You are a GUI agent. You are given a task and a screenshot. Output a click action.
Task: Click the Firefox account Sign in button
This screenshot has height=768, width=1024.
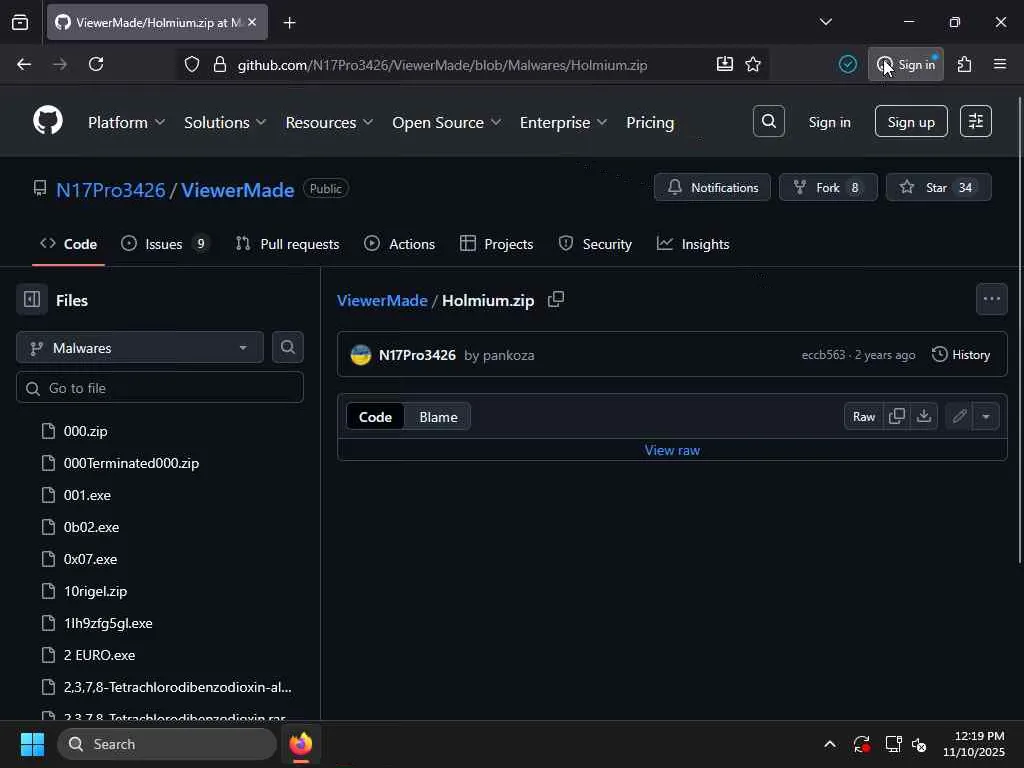(905, 64)
